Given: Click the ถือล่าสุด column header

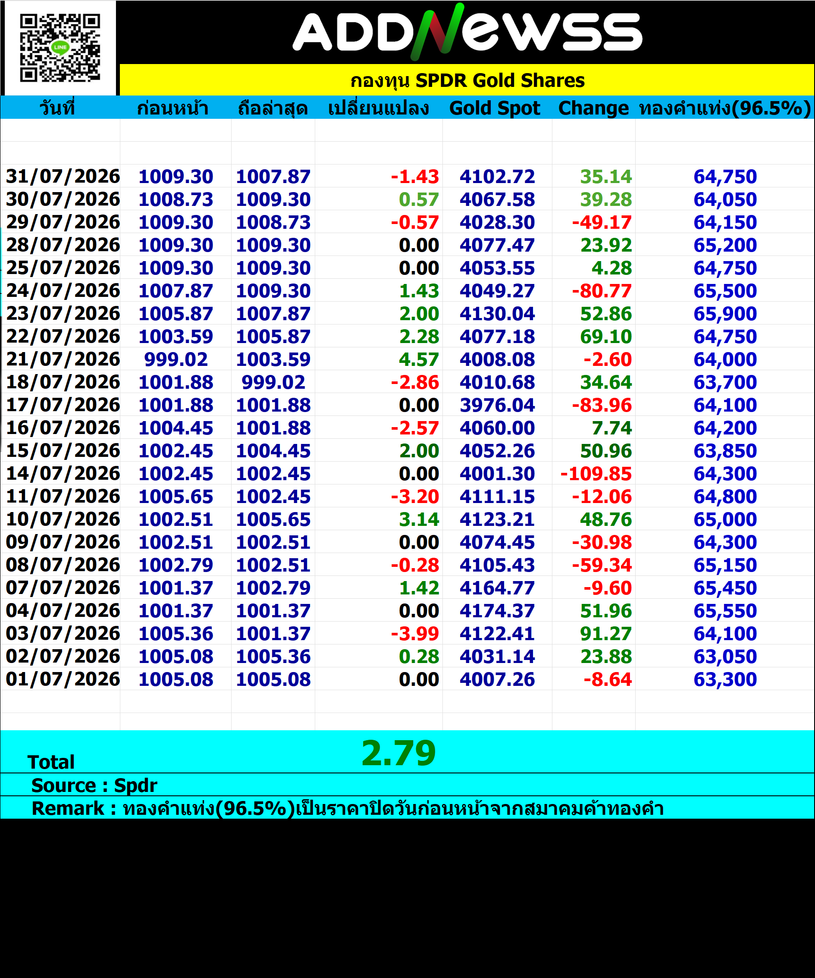Looking at the screenshot, I should 273,108.
